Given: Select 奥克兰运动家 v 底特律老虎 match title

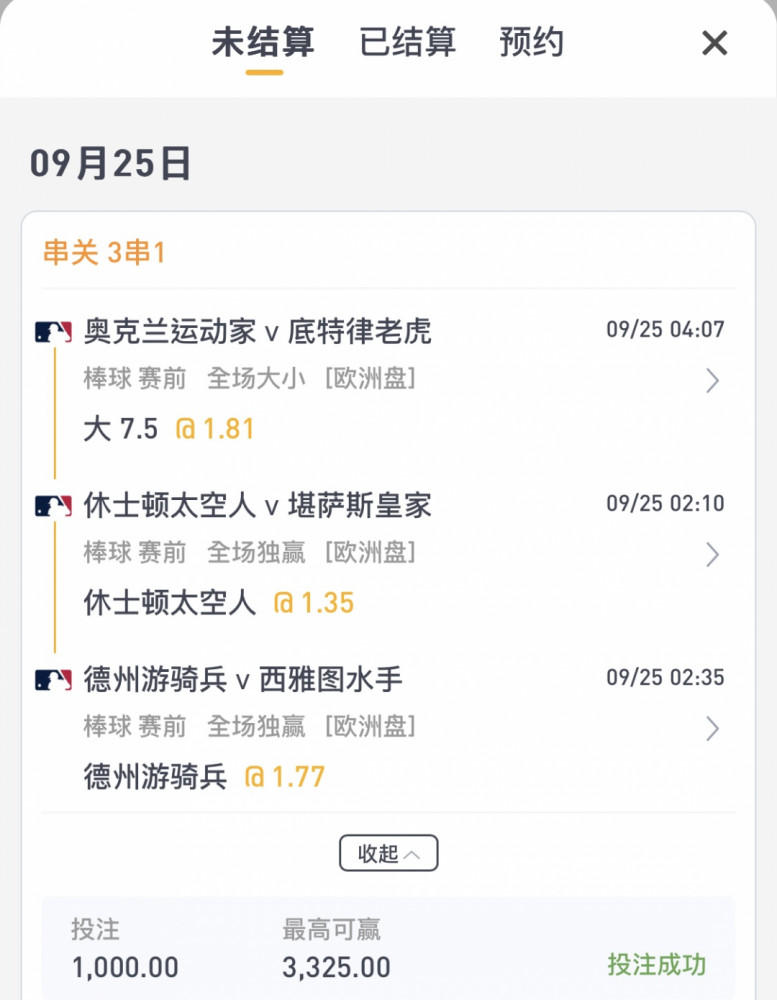Looking at the screenshot, I should point(258,332).
